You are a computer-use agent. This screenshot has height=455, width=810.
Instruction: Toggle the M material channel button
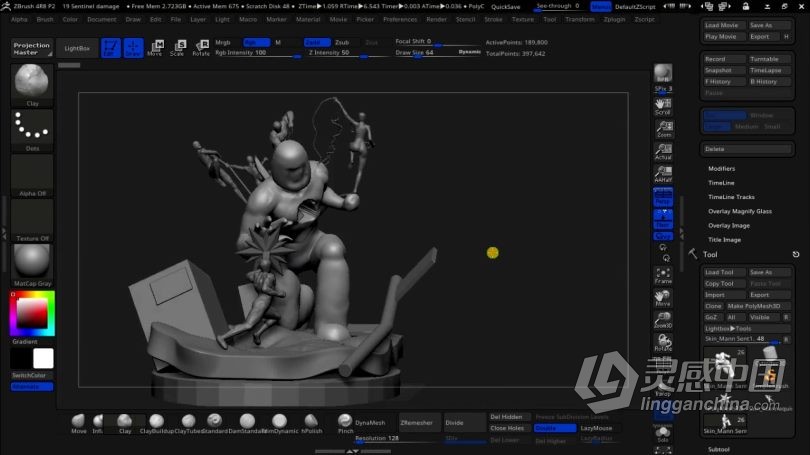pyautogui.click(x=278, y=42)
